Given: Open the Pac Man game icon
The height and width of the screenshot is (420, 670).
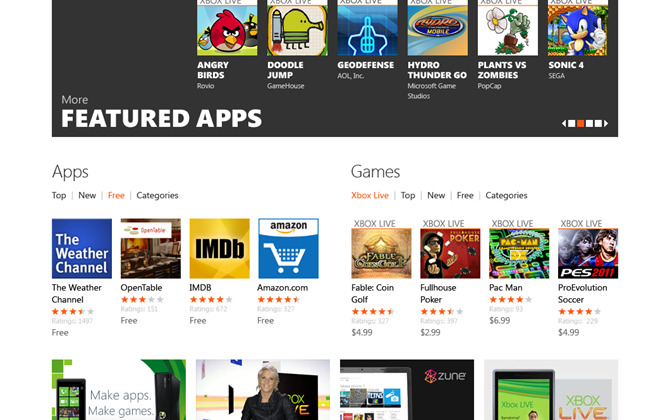Looking at the screenshot, I should tap(519, 253).
